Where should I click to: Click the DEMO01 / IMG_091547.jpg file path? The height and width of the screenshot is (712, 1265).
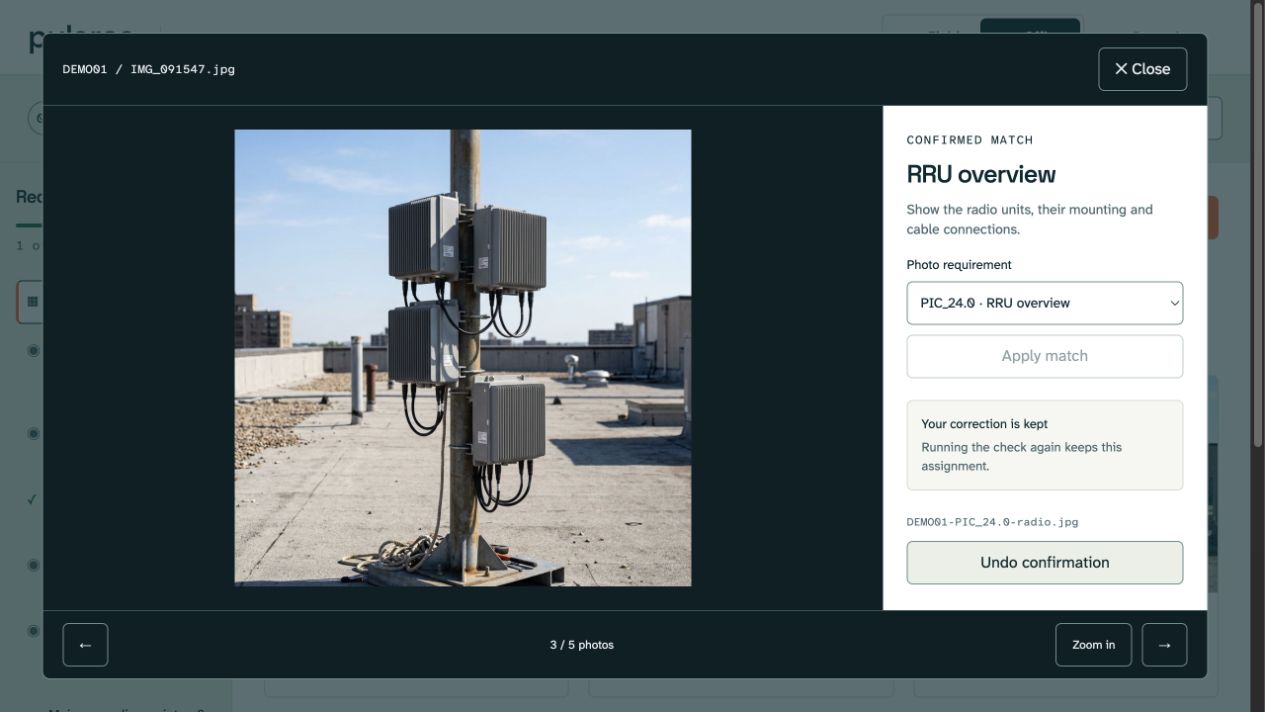pyautogui.click(x=149, y=69)
